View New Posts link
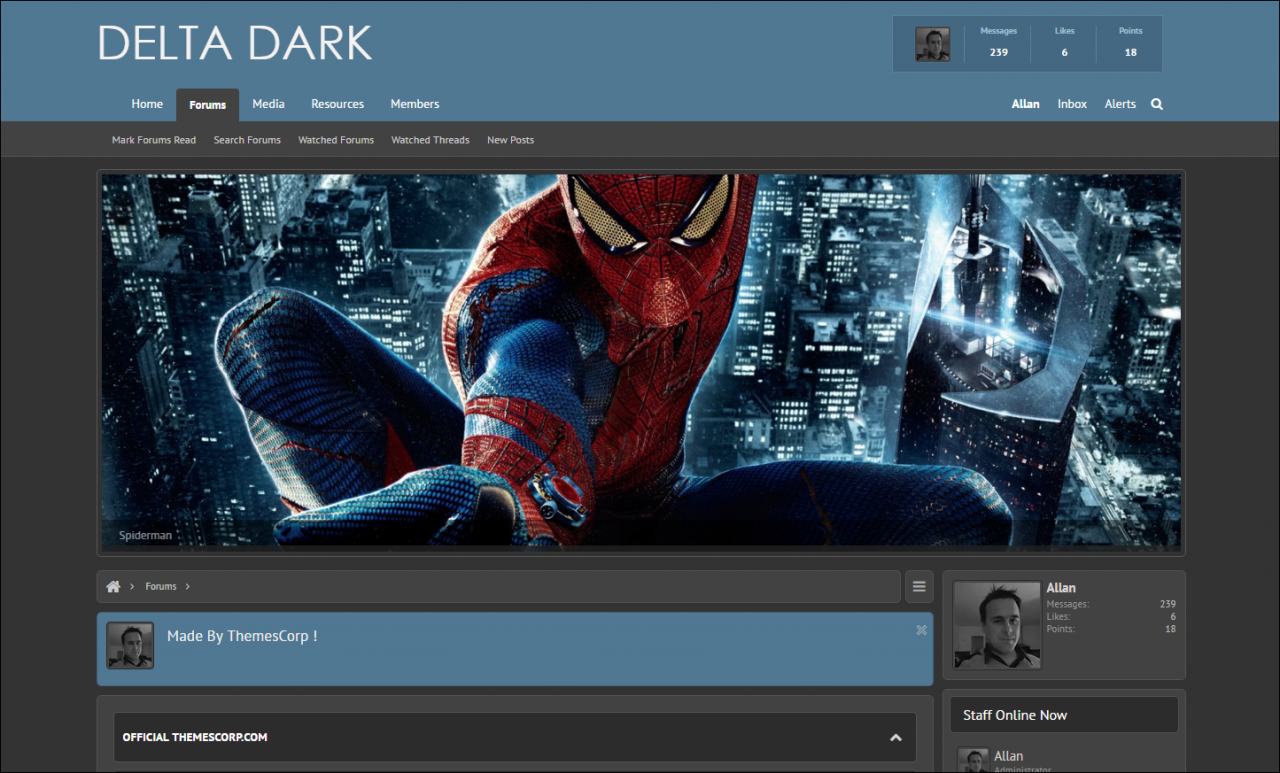Screen dimensions: 1280x773 tap(510, 140)
